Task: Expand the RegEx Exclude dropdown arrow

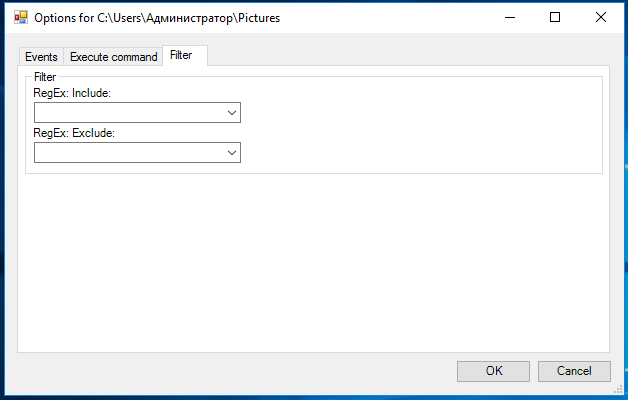Action: point(231,153)
